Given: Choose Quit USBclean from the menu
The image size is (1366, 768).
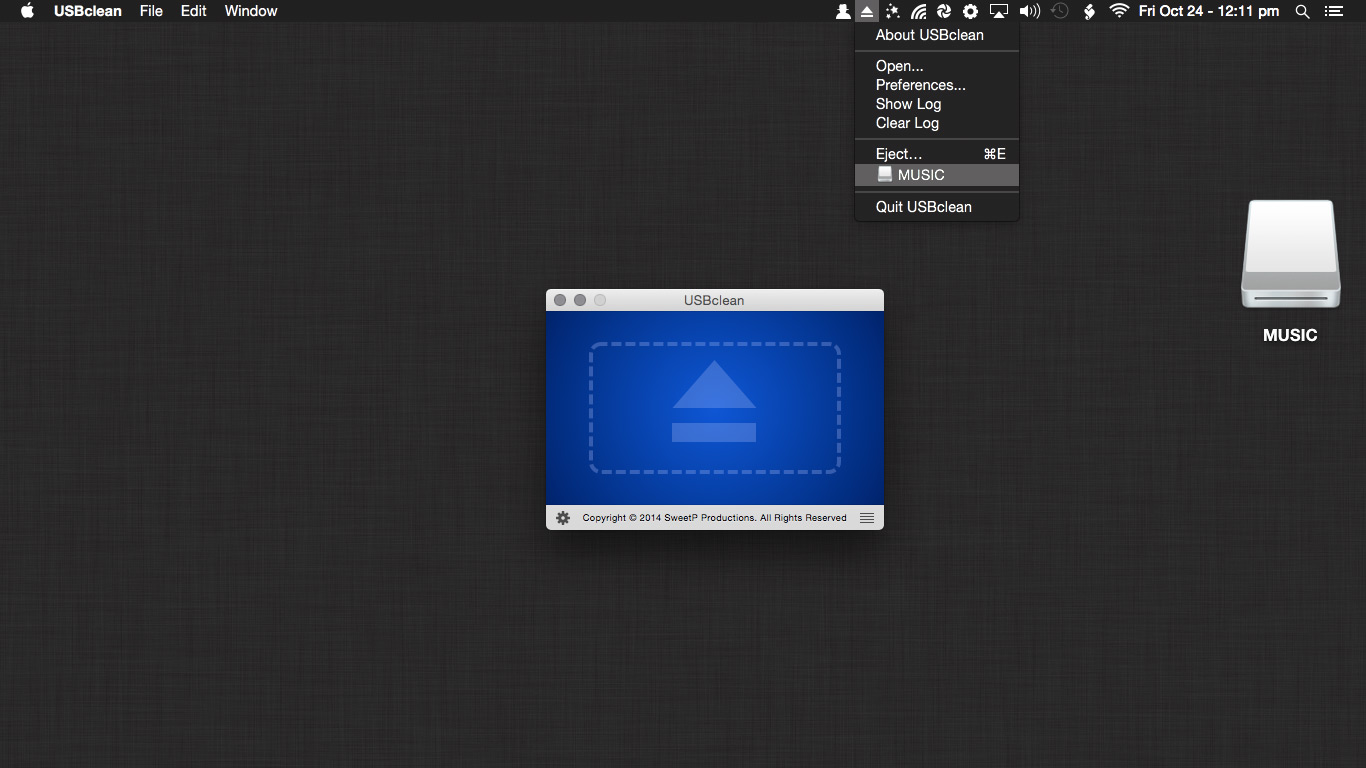Looking at the screenshot, I should 937,207.
